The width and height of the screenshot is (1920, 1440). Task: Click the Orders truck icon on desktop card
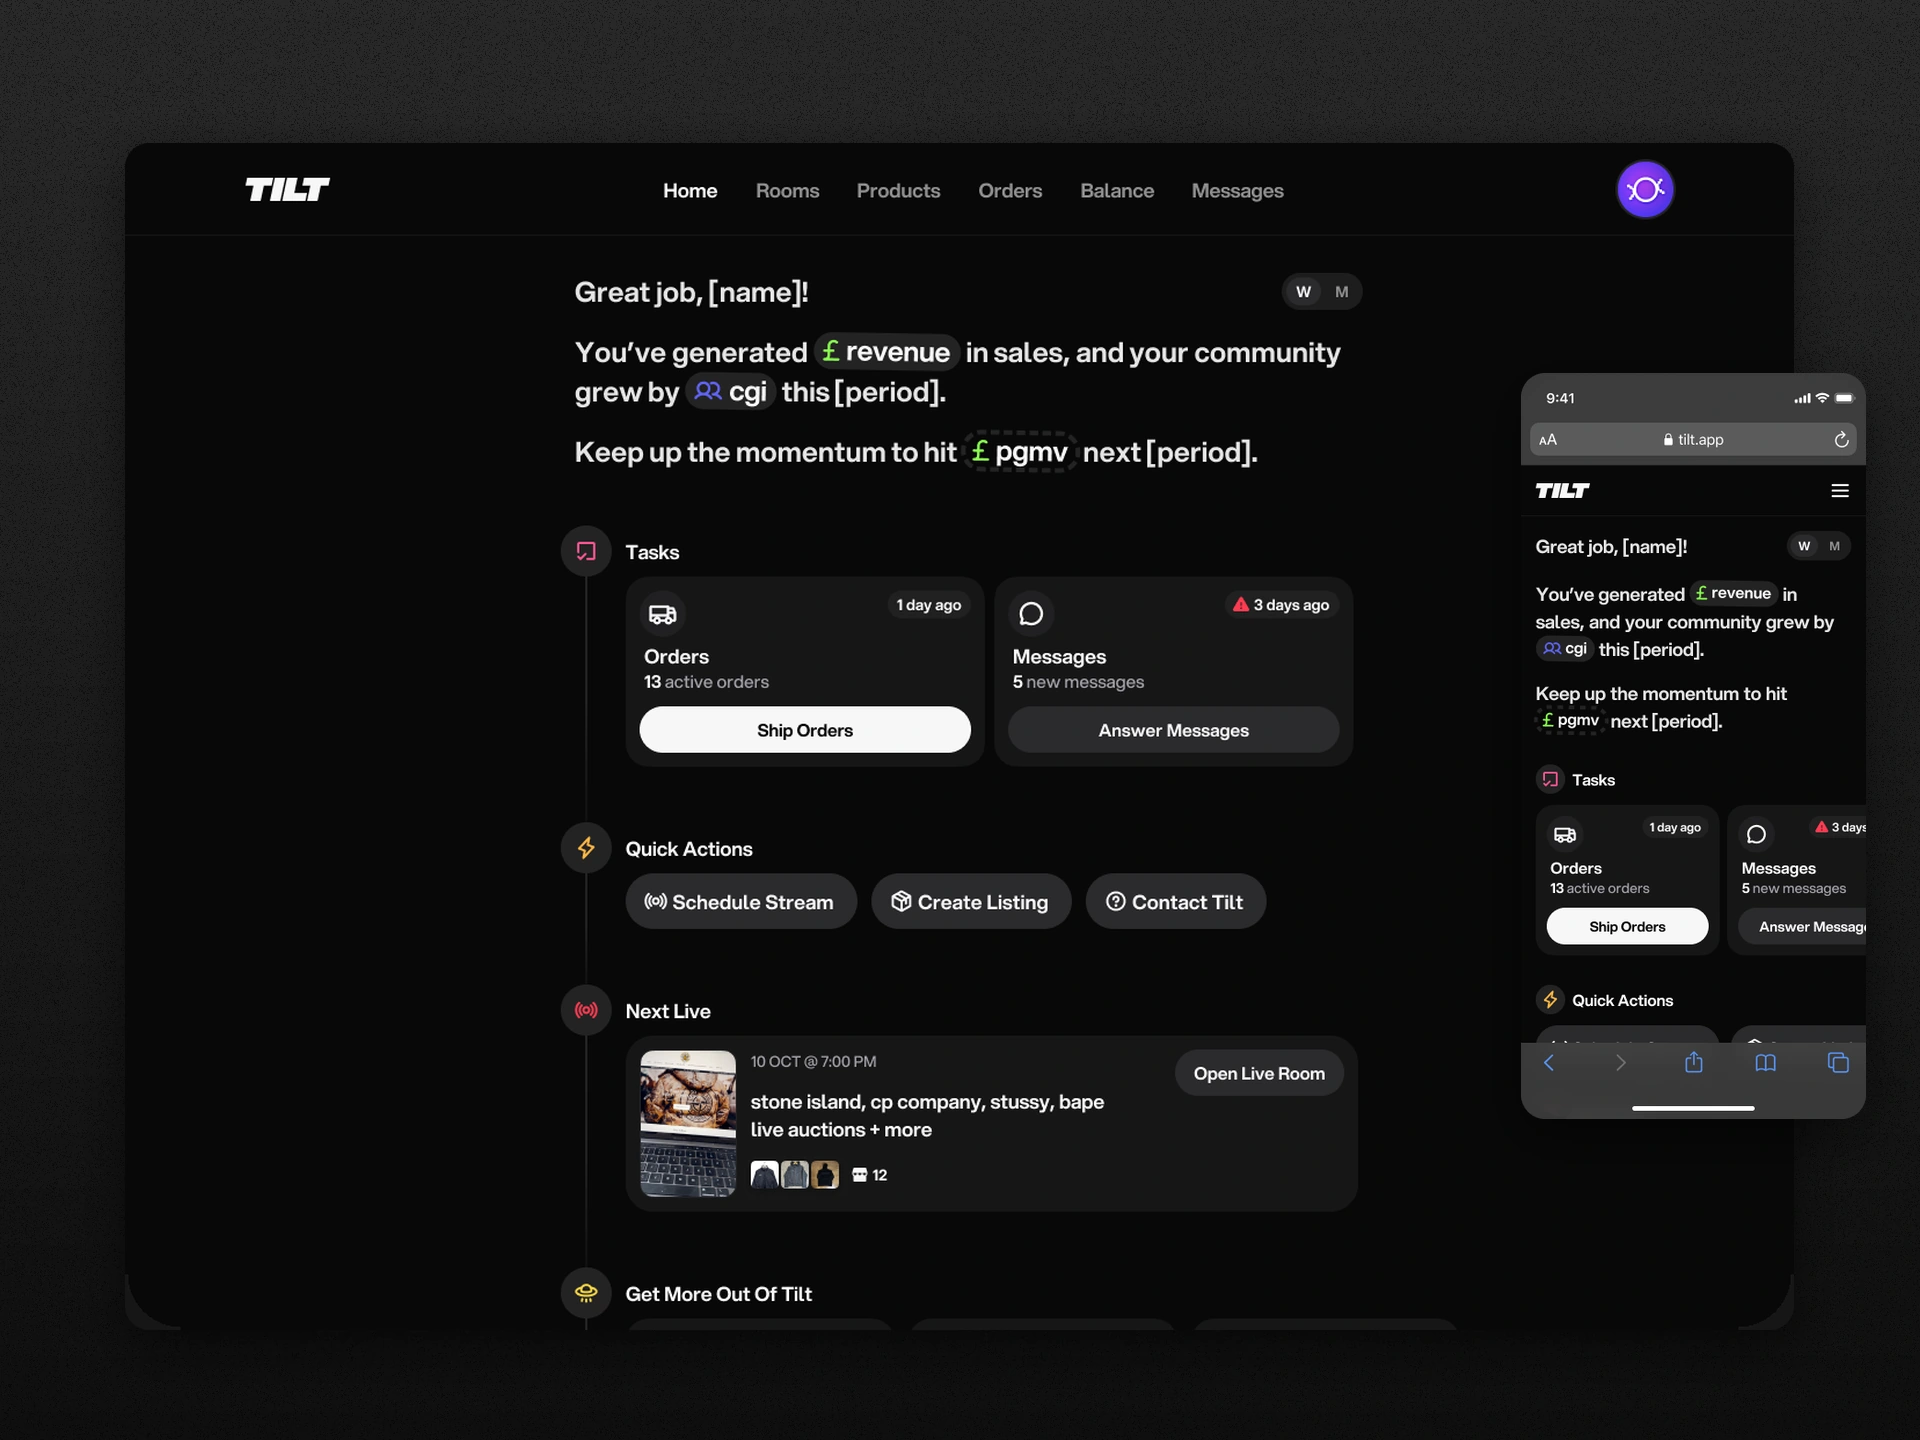point(662,614)
